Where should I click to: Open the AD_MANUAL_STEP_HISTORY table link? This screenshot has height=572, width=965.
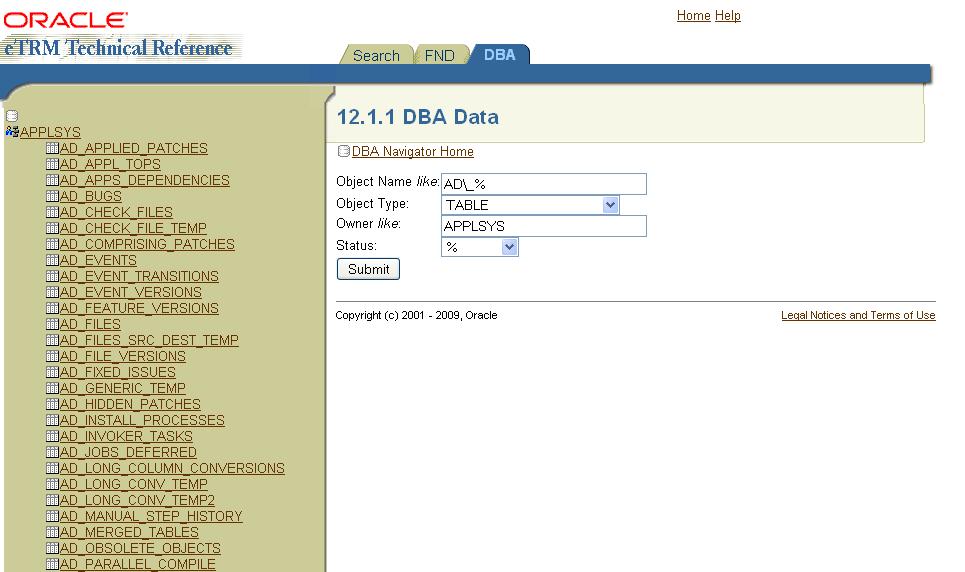pyautogui.click(x=151, y=517)
